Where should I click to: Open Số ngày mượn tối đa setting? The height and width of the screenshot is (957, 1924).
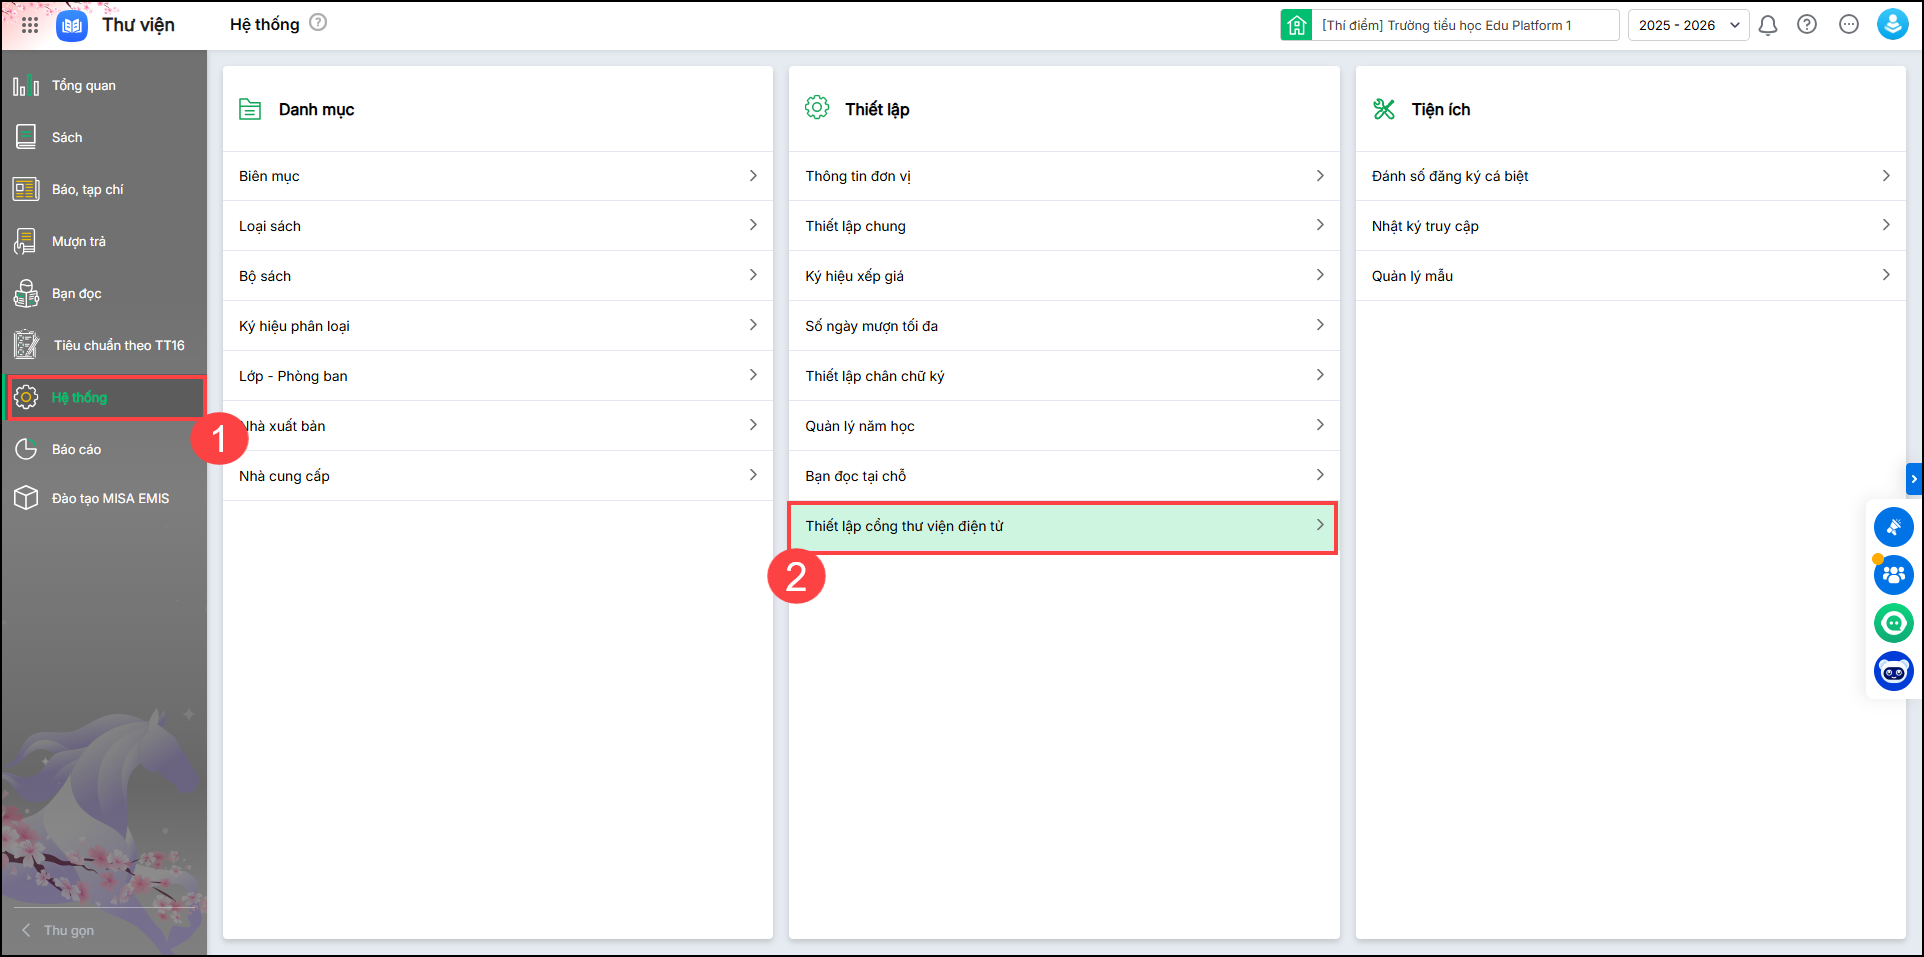pyautogui.click(x=1062, y=326)
